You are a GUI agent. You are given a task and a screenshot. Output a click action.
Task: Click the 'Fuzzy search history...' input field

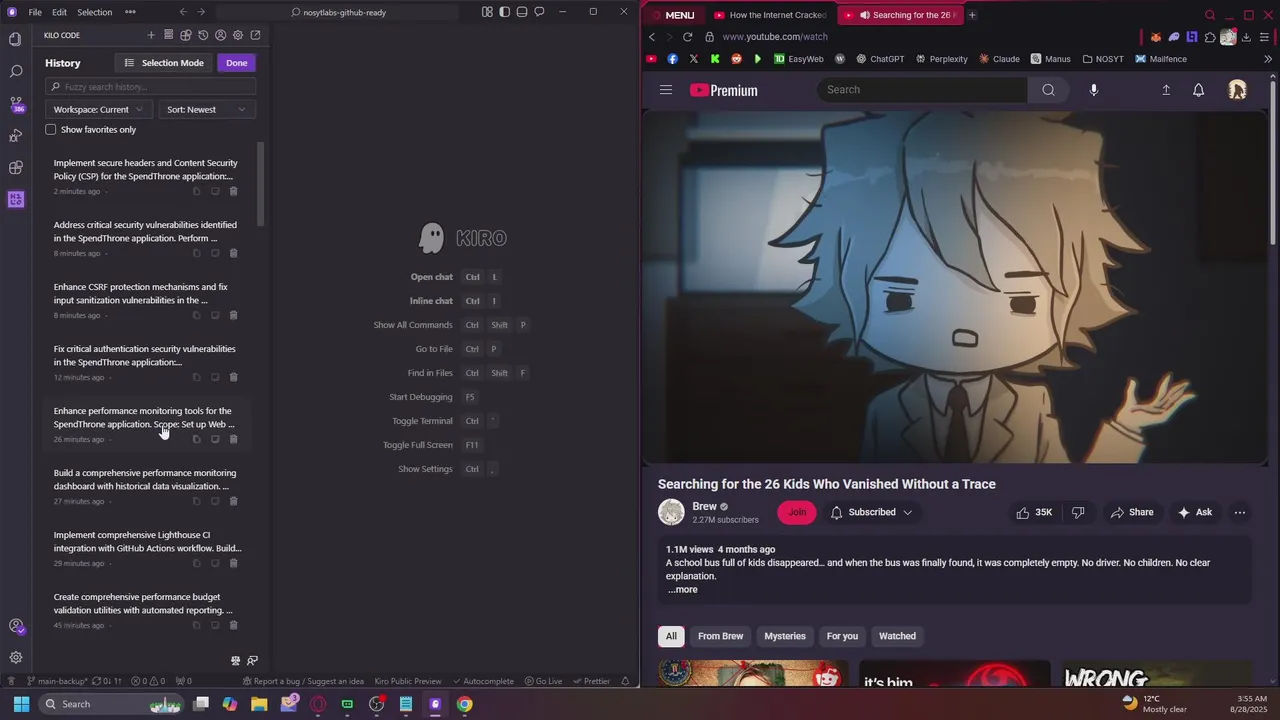[150, 87]
